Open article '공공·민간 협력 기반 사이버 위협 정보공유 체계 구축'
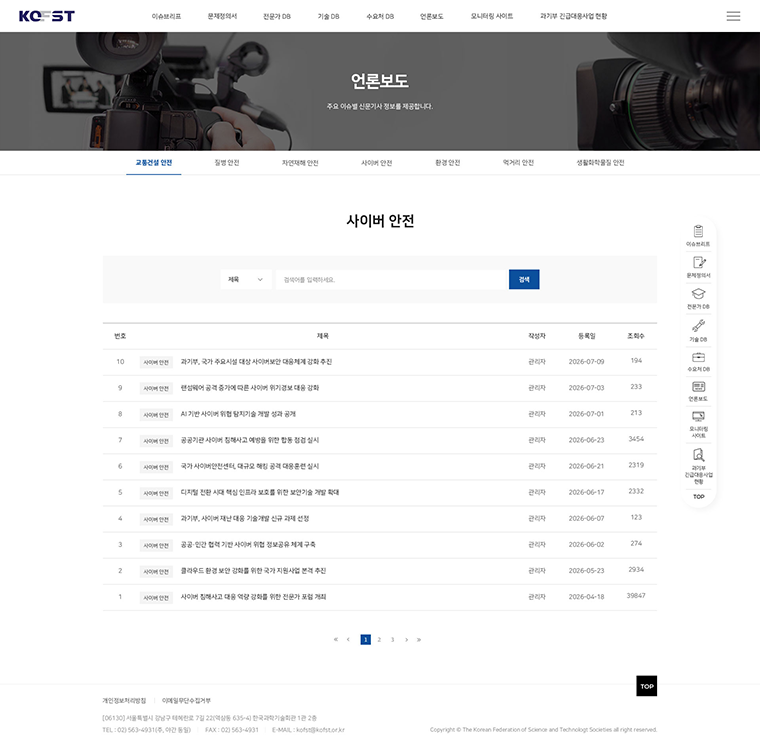The width and height of the screenshot is (760, 748). point(248,545)
